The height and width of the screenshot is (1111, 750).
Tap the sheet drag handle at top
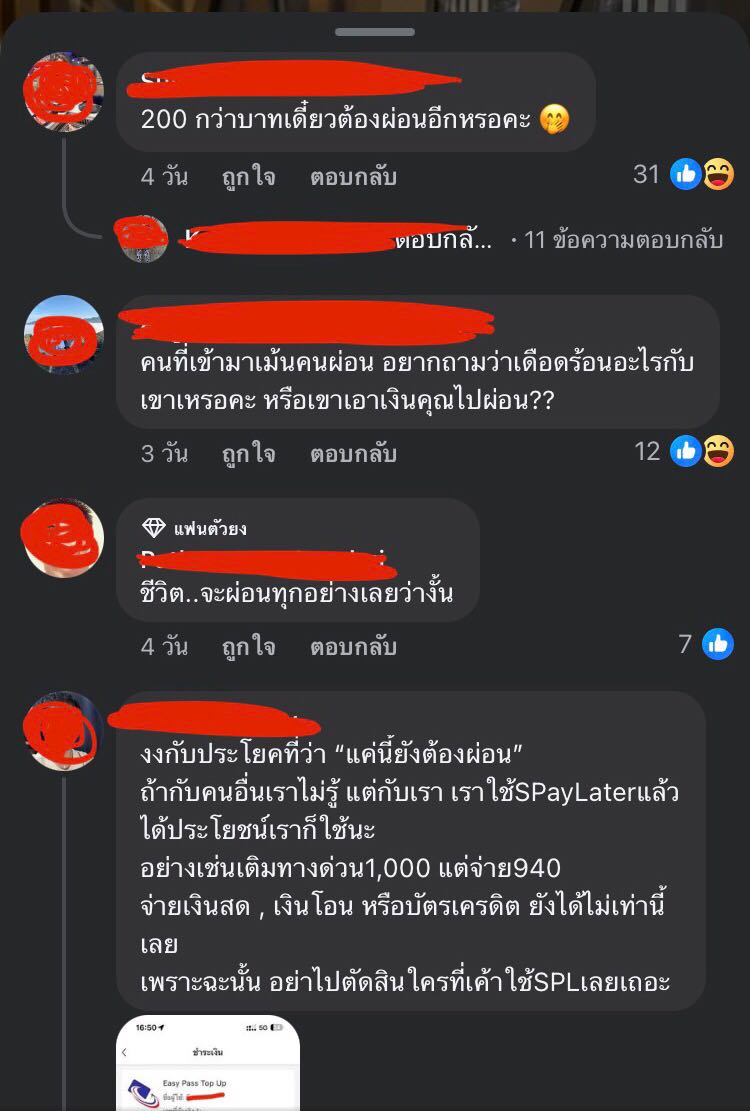tap(375, 32)
